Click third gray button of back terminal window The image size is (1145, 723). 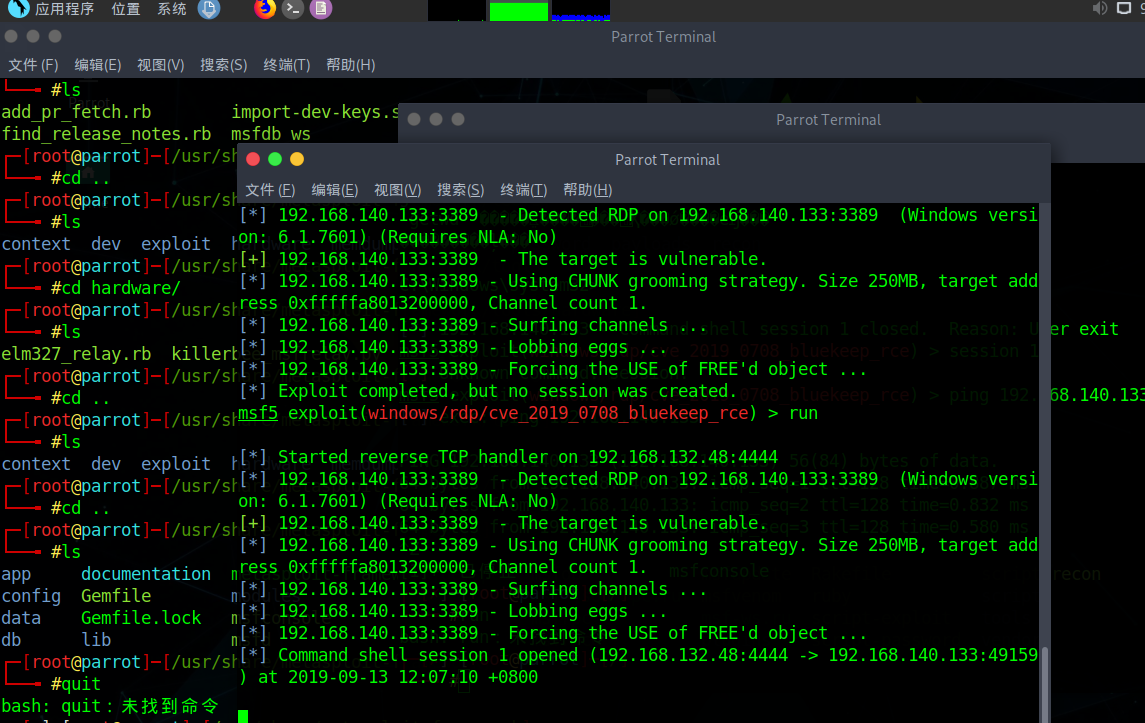(55, 36)
